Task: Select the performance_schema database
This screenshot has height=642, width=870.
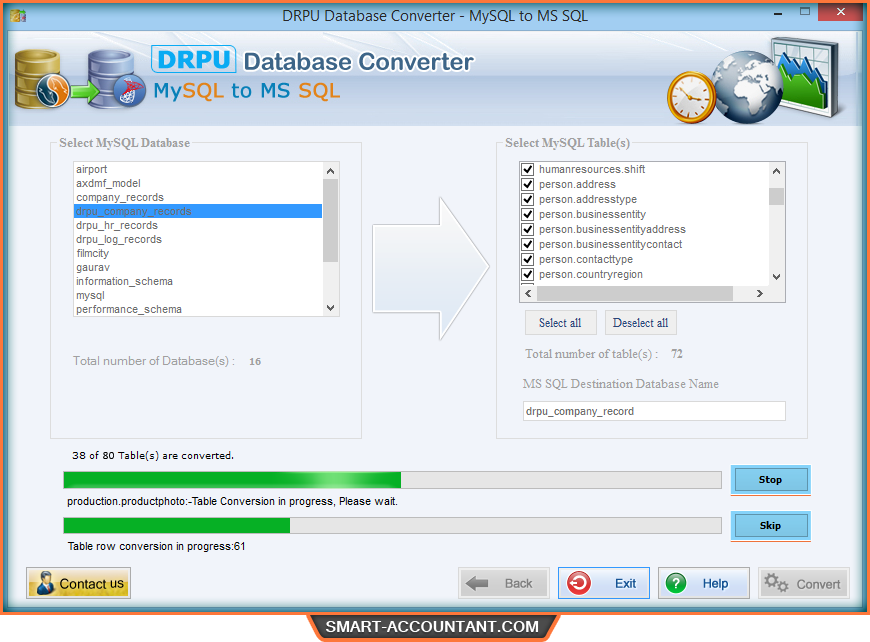Action: (x=198, y=309)
